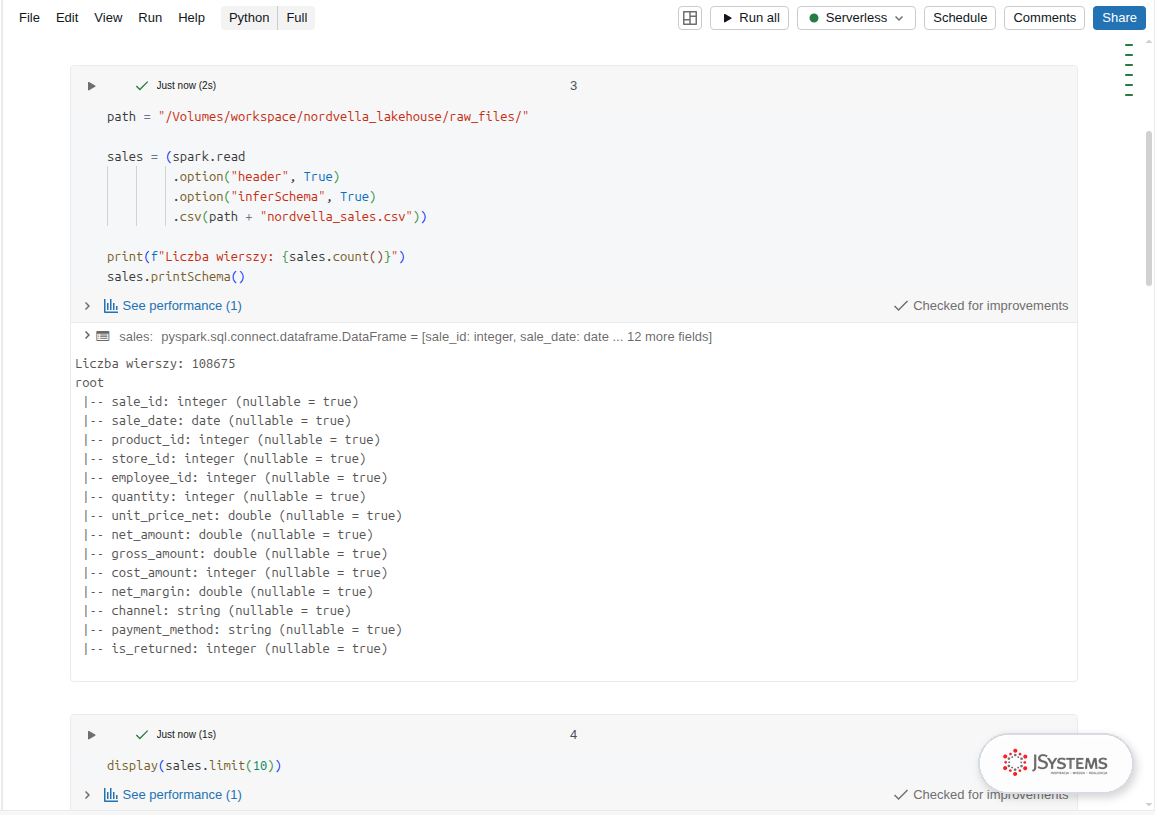Run cell 3 with play icon
This screenshot has height=815, width=1155.
(91, 86)
